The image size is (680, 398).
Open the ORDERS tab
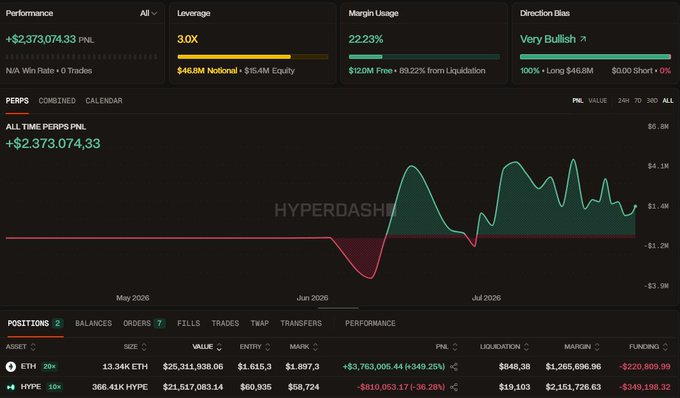click(x=144, y=323)
